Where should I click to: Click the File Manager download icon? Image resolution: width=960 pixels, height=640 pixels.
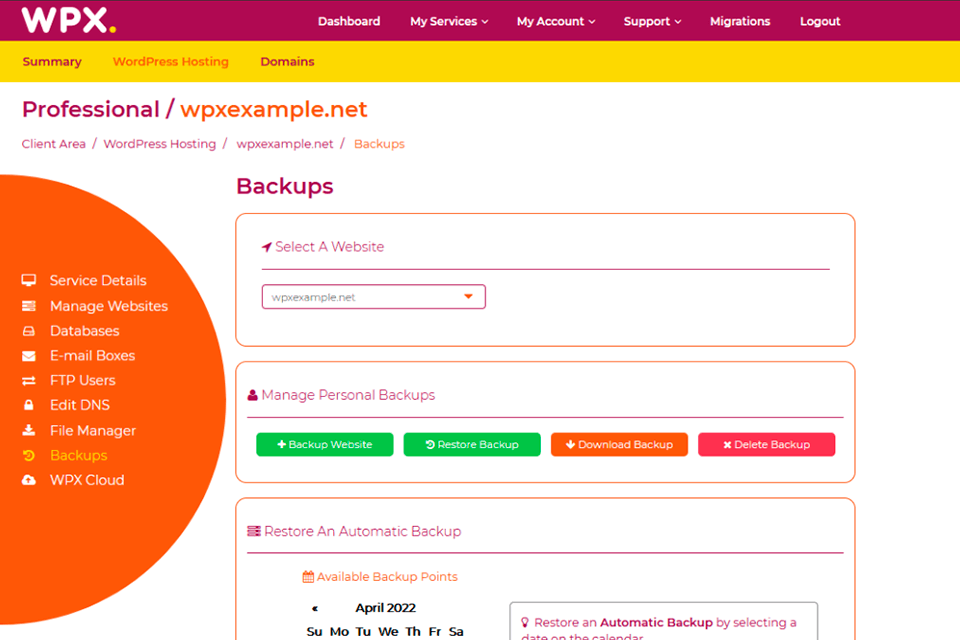(x=29, y=430)
